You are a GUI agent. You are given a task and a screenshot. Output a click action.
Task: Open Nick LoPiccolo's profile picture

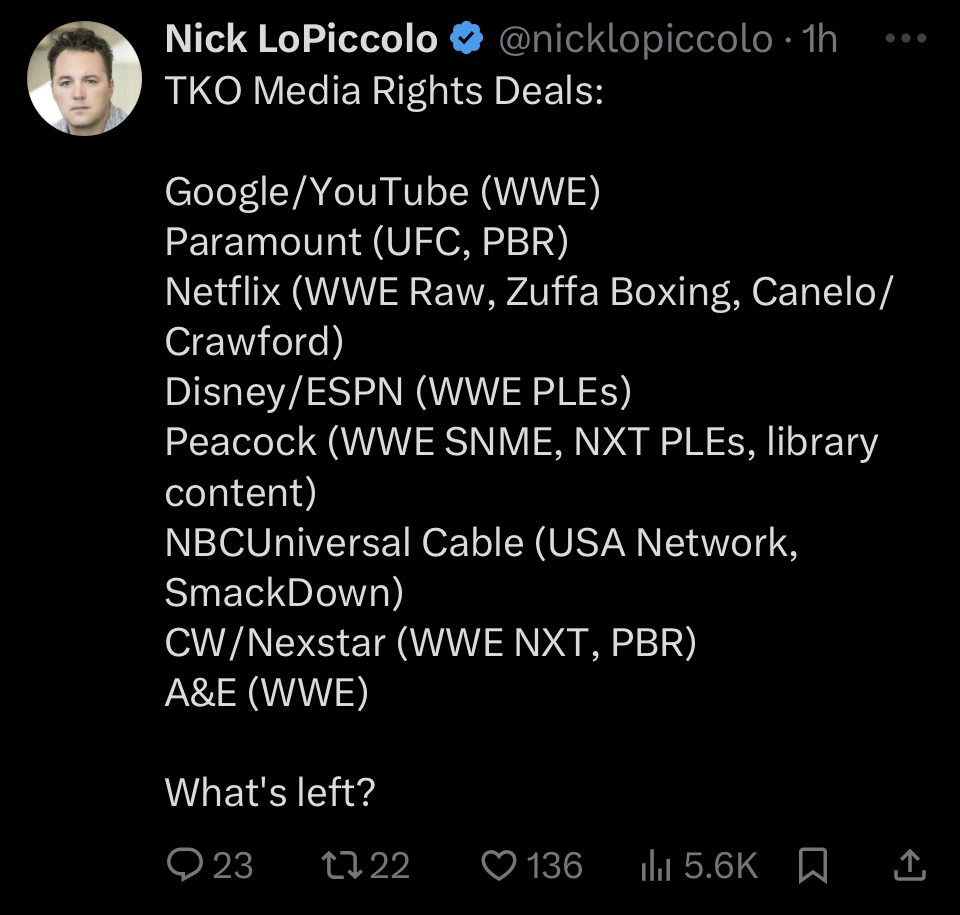[83, 78]
